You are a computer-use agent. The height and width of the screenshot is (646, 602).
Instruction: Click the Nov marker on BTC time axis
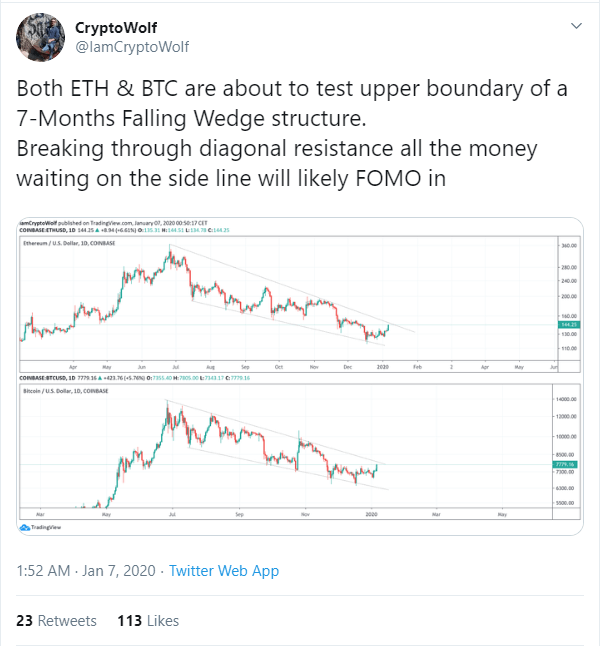[305, 514]
